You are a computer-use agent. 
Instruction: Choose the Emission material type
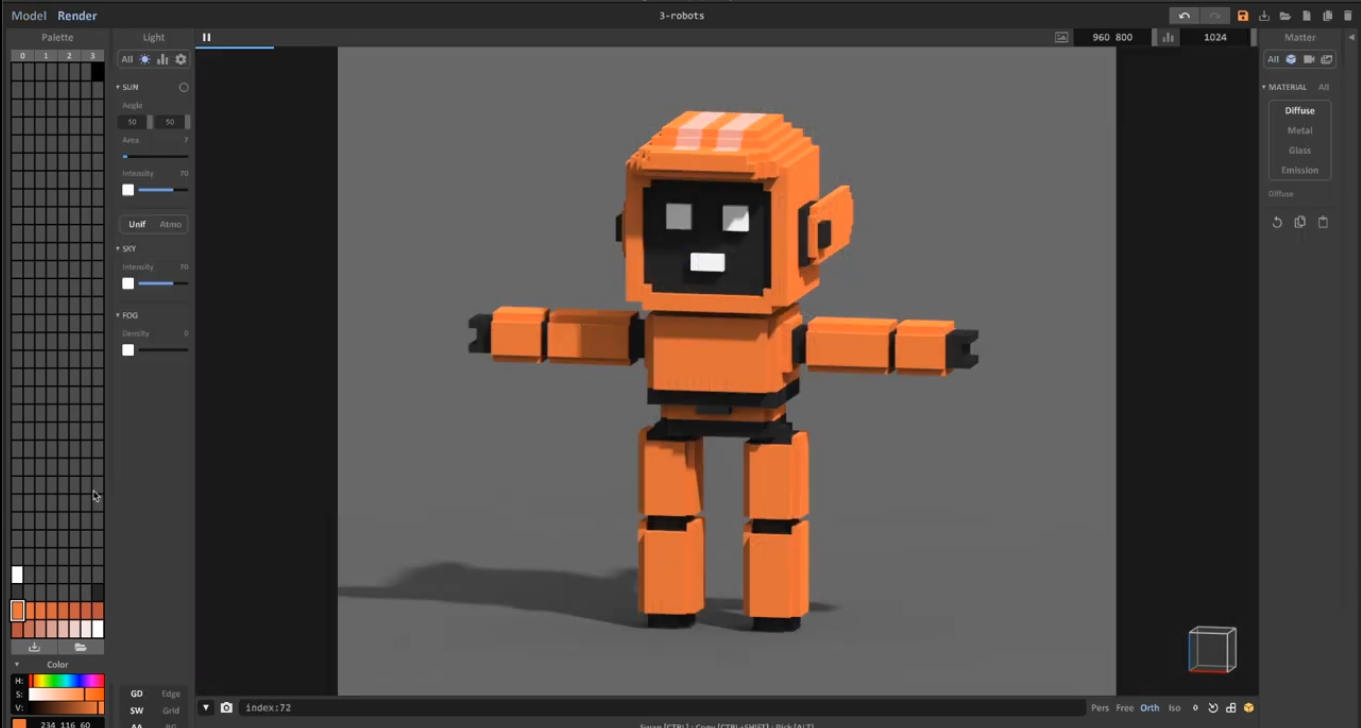pyautogui.click(x=1300, y=170)
